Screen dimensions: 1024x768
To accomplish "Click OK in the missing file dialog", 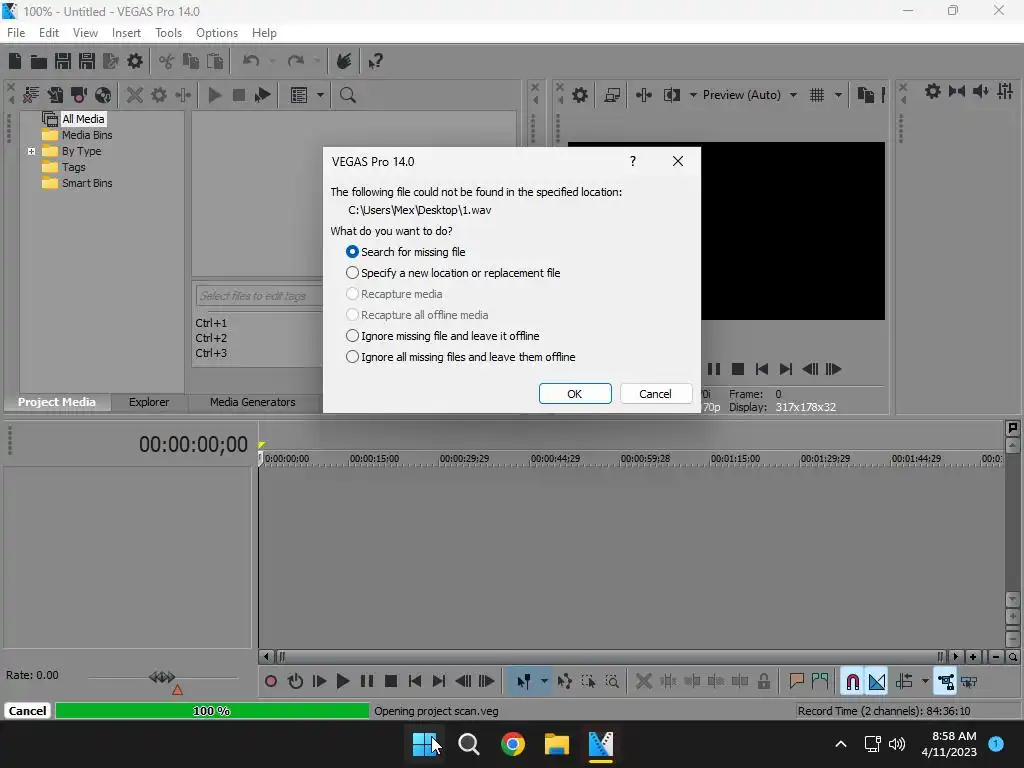I will [575, 394].
